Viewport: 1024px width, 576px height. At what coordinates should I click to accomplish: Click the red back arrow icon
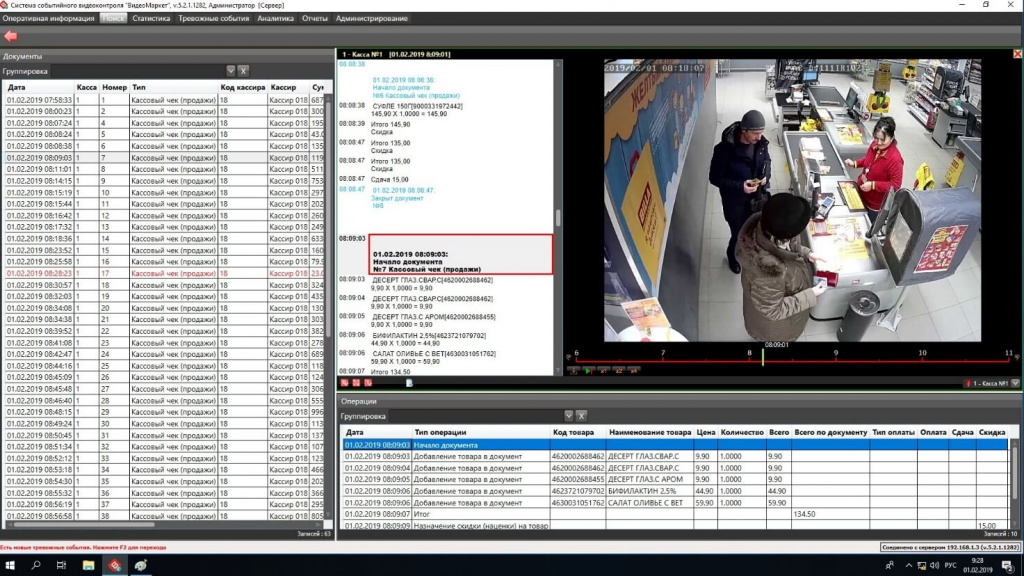[11, 36]
